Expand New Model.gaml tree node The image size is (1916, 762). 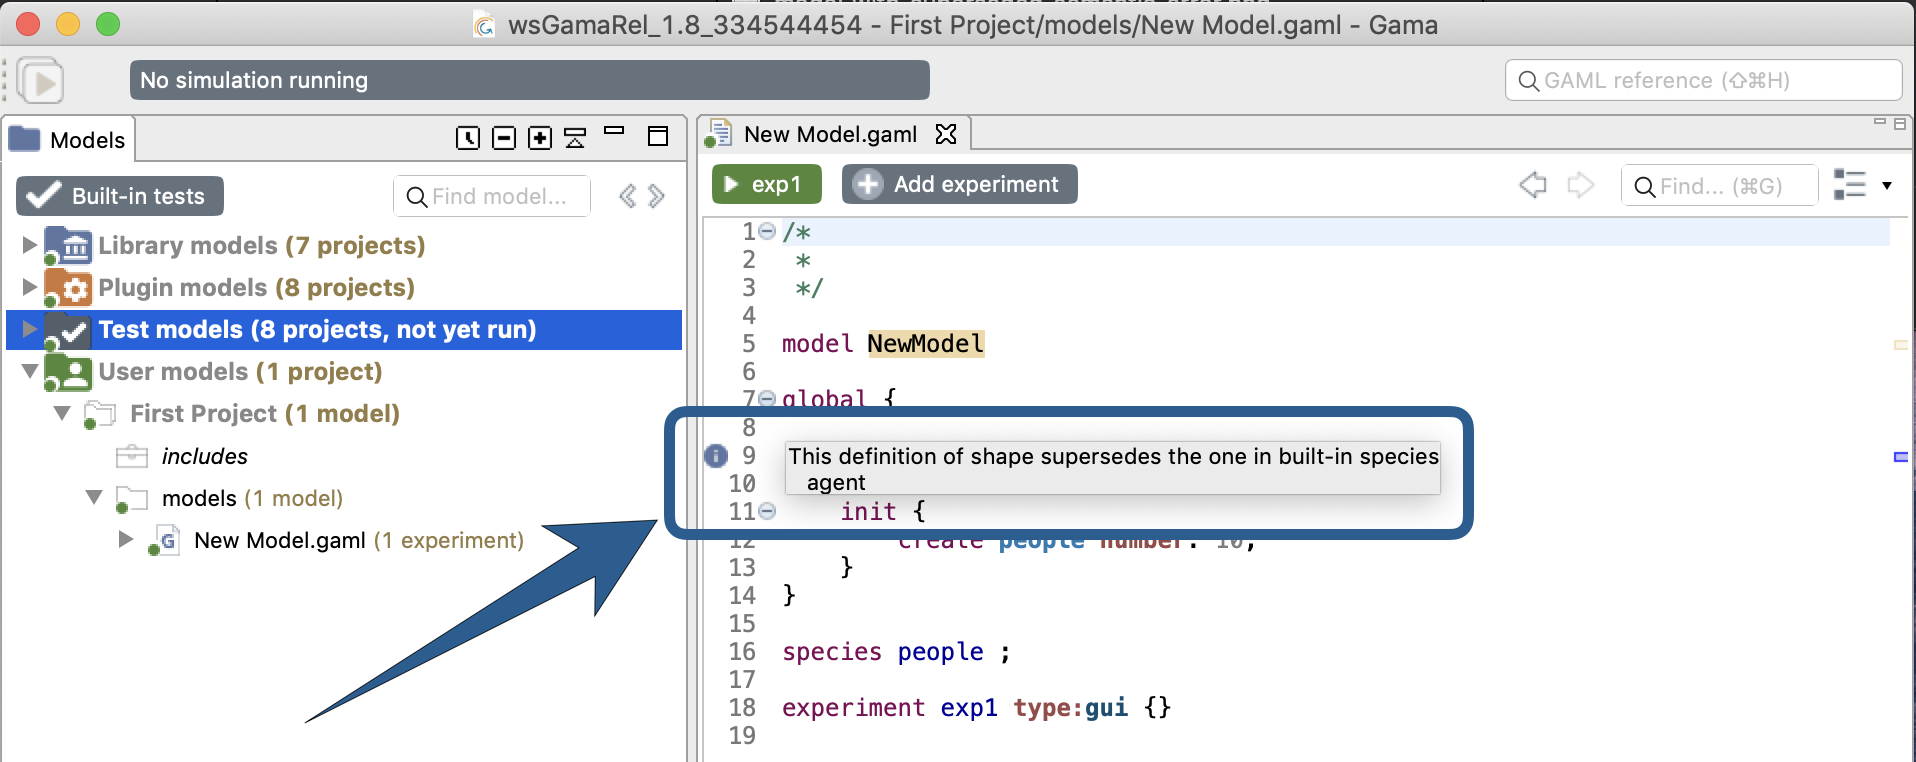pyautogui.click(x=126, y=539)
